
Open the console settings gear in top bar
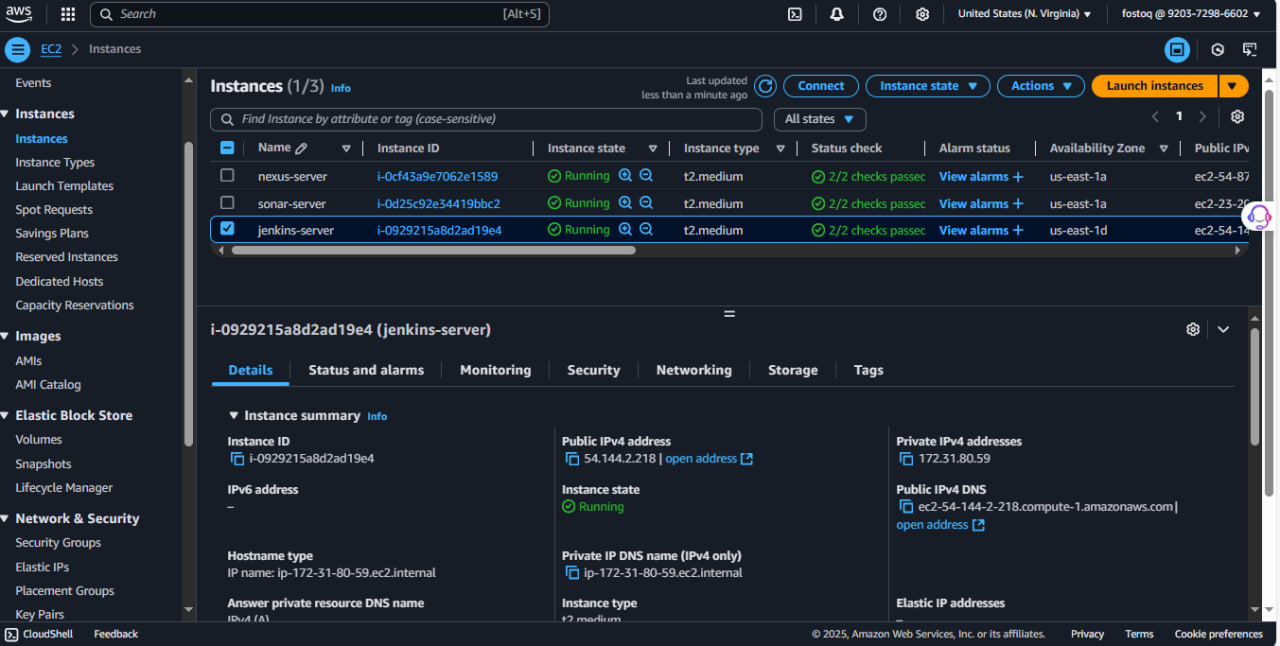point(922,14)
